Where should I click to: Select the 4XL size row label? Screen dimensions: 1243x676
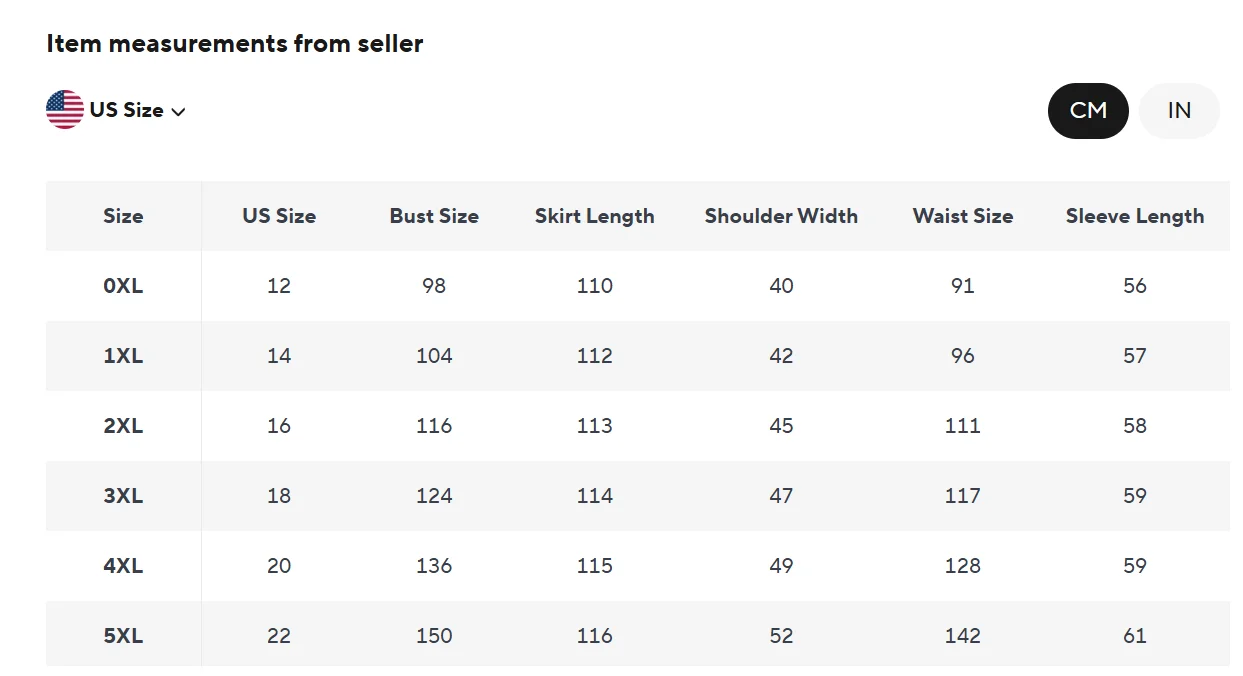pos(123,566)
